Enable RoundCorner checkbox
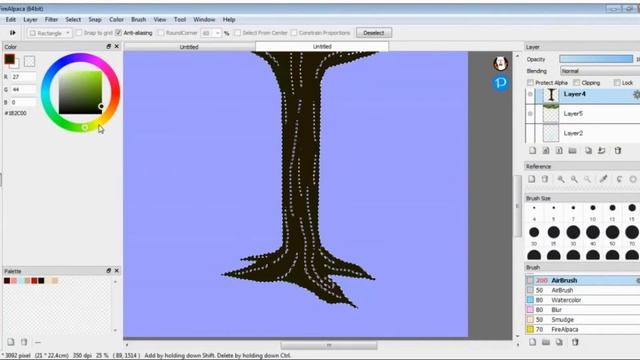 click(161, 33)
